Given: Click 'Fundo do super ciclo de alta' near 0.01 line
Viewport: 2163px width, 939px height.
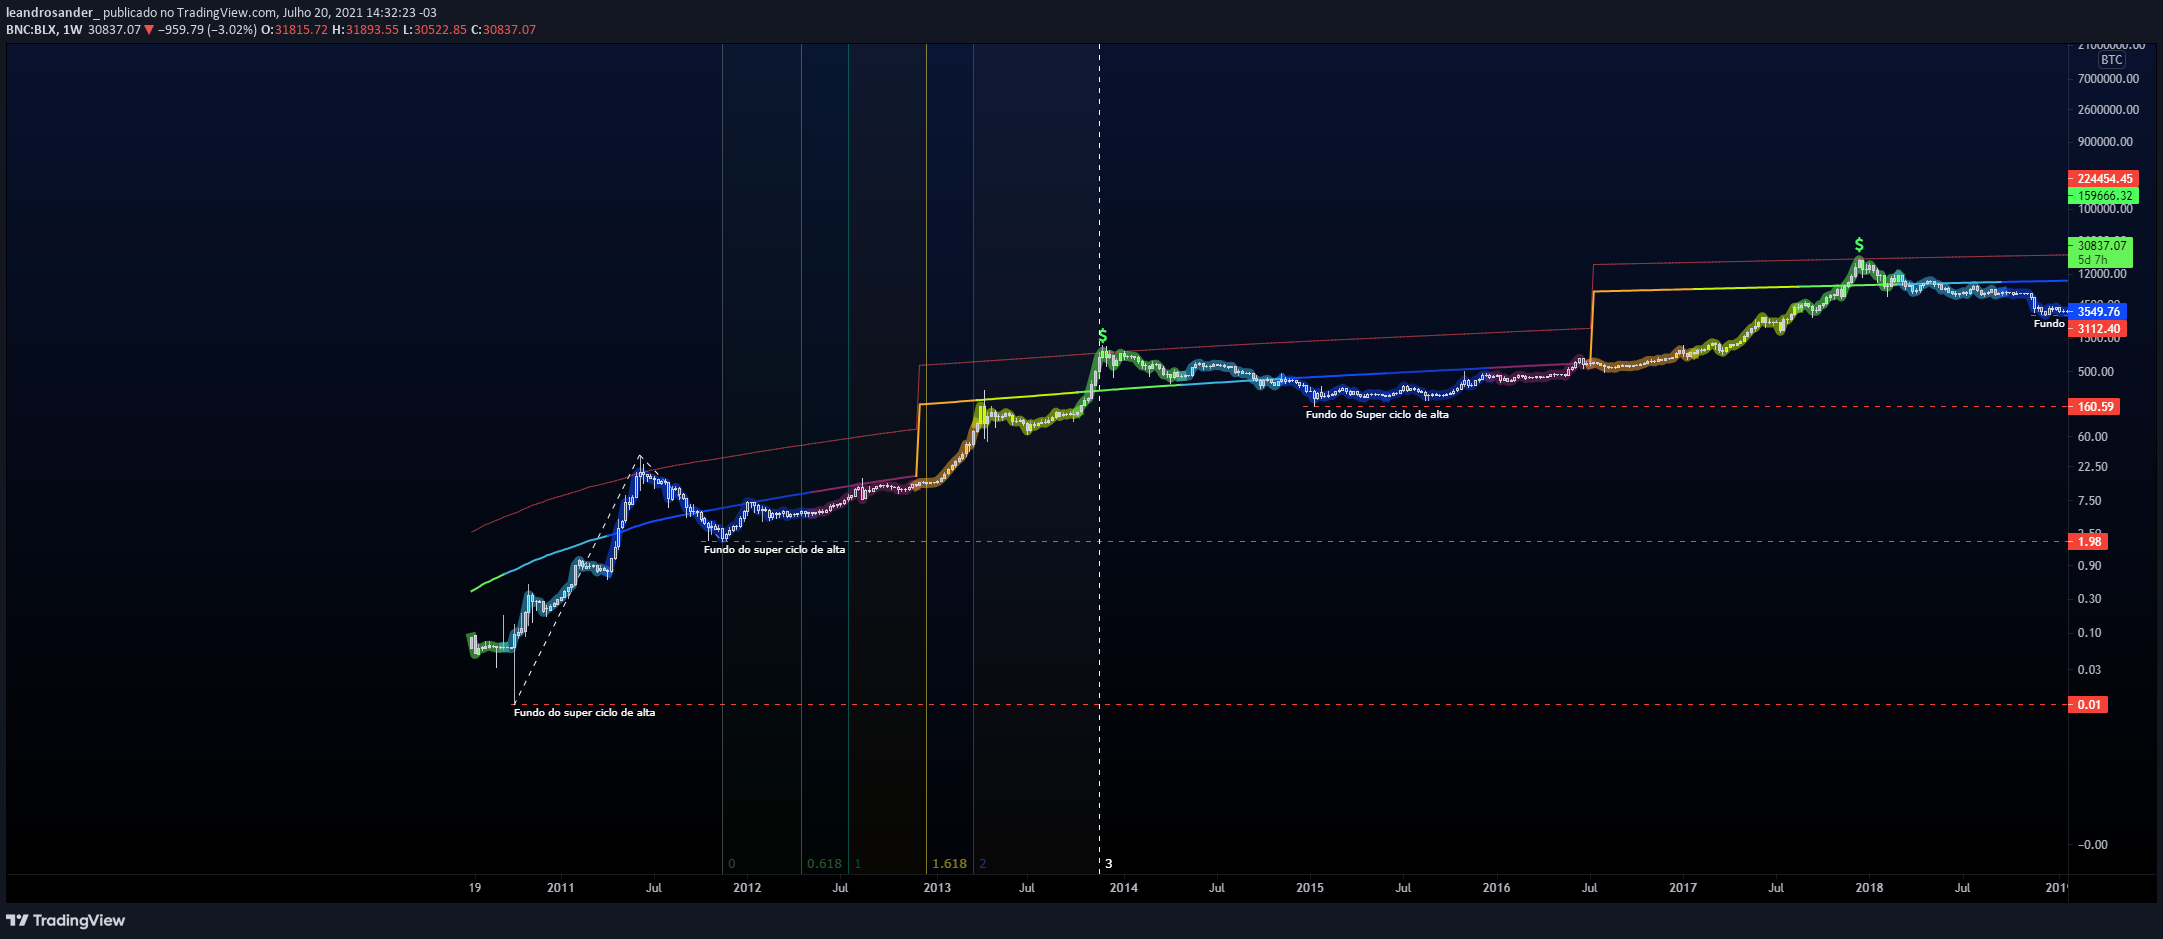Looking at the screenshot, I should click(x=585, y=713).
